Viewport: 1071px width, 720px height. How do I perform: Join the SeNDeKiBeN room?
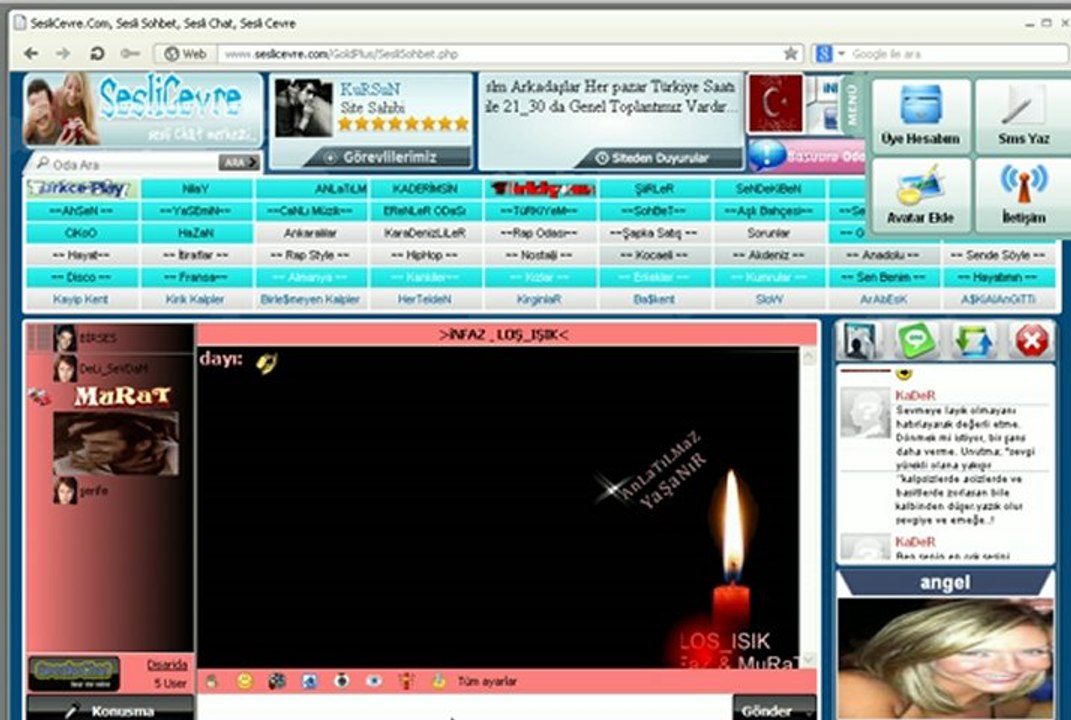click(x=768, y=189)
